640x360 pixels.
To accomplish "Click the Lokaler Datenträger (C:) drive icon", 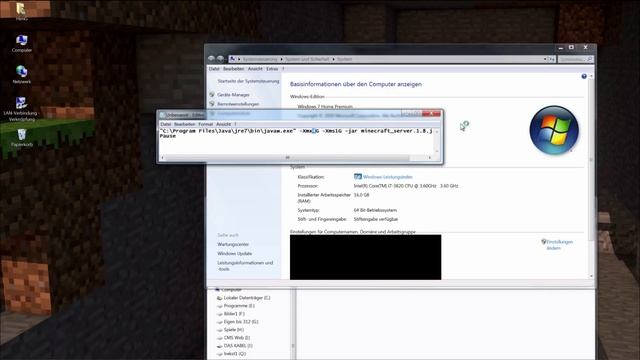I will coord(219,298).
